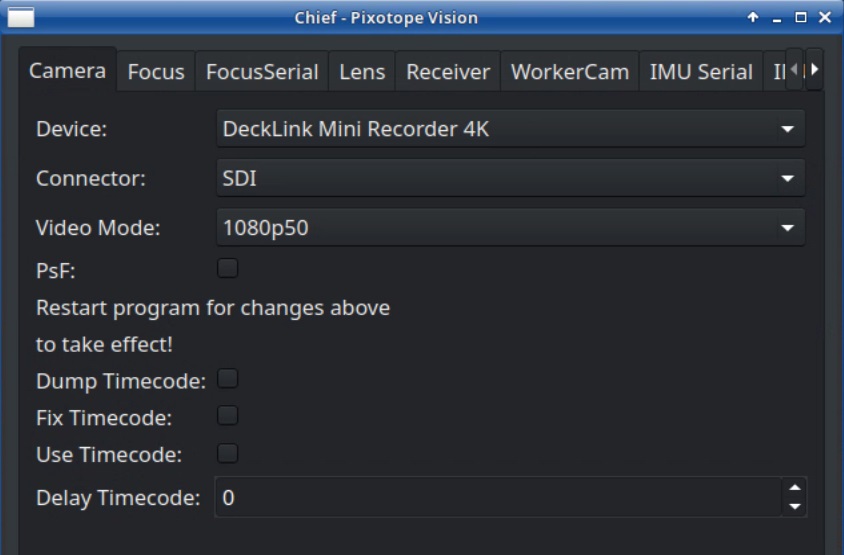Open the Device dropdown
Viewport: 844px width, 555px height.
(510, 129)
